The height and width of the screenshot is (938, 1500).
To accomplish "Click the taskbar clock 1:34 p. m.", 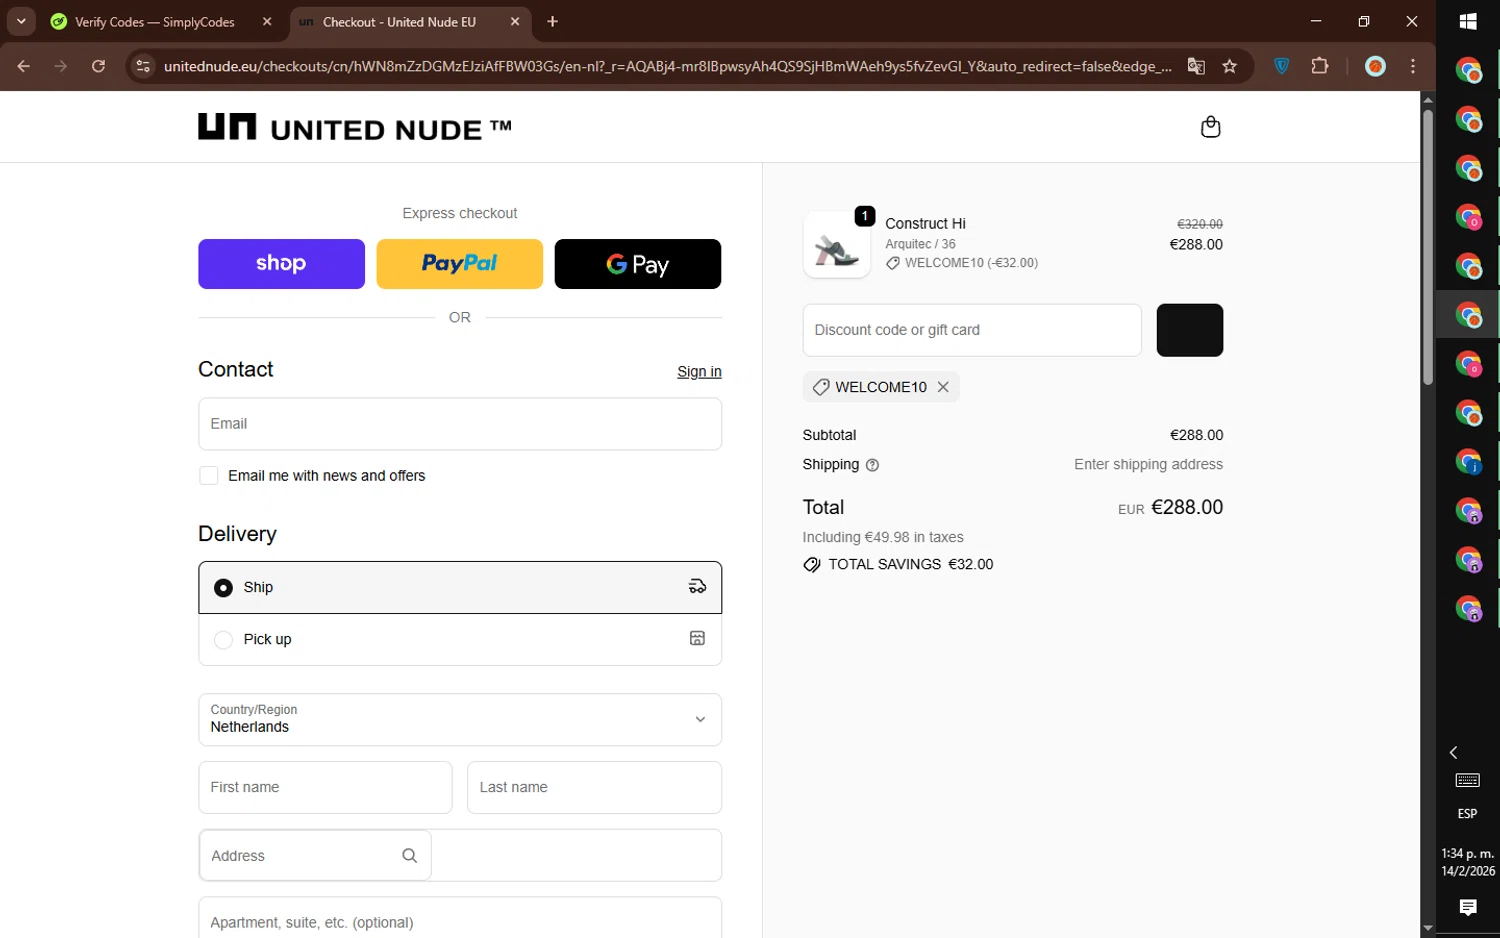I will (1468, 853).
